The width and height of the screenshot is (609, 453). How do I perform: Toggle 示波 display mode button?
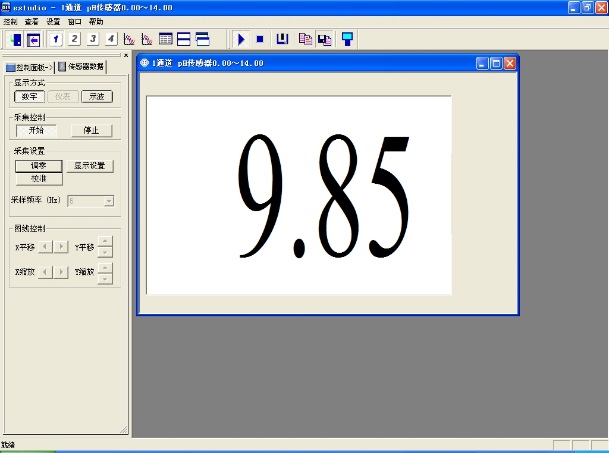97,97
